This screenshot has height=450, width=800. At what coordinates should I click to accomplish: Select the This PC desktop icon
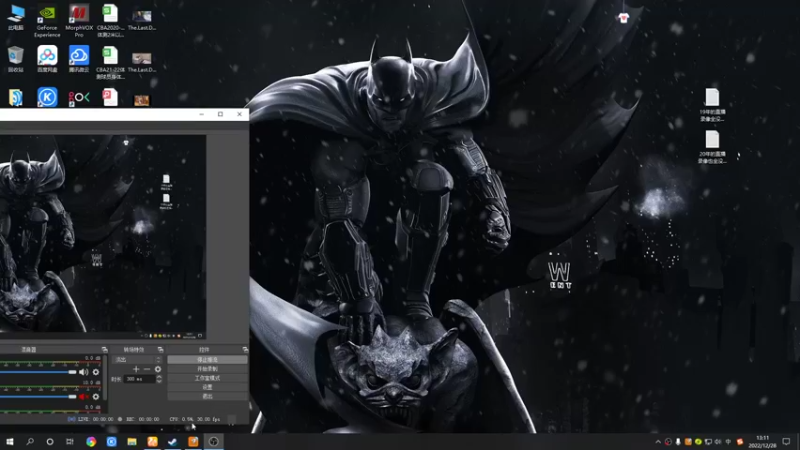pyautogui.click(x=16, y=17)
